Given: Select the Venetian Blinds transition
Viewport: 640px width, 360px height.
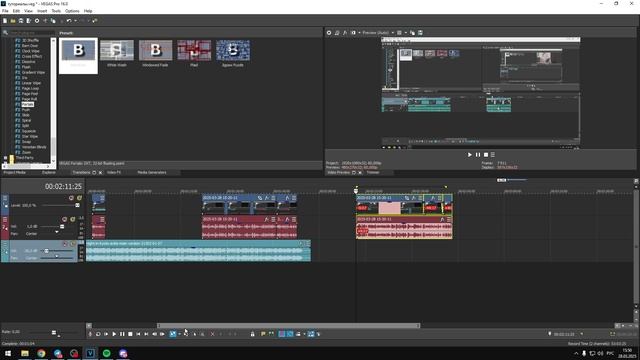Looking at the screenshot, I should 34,147.
